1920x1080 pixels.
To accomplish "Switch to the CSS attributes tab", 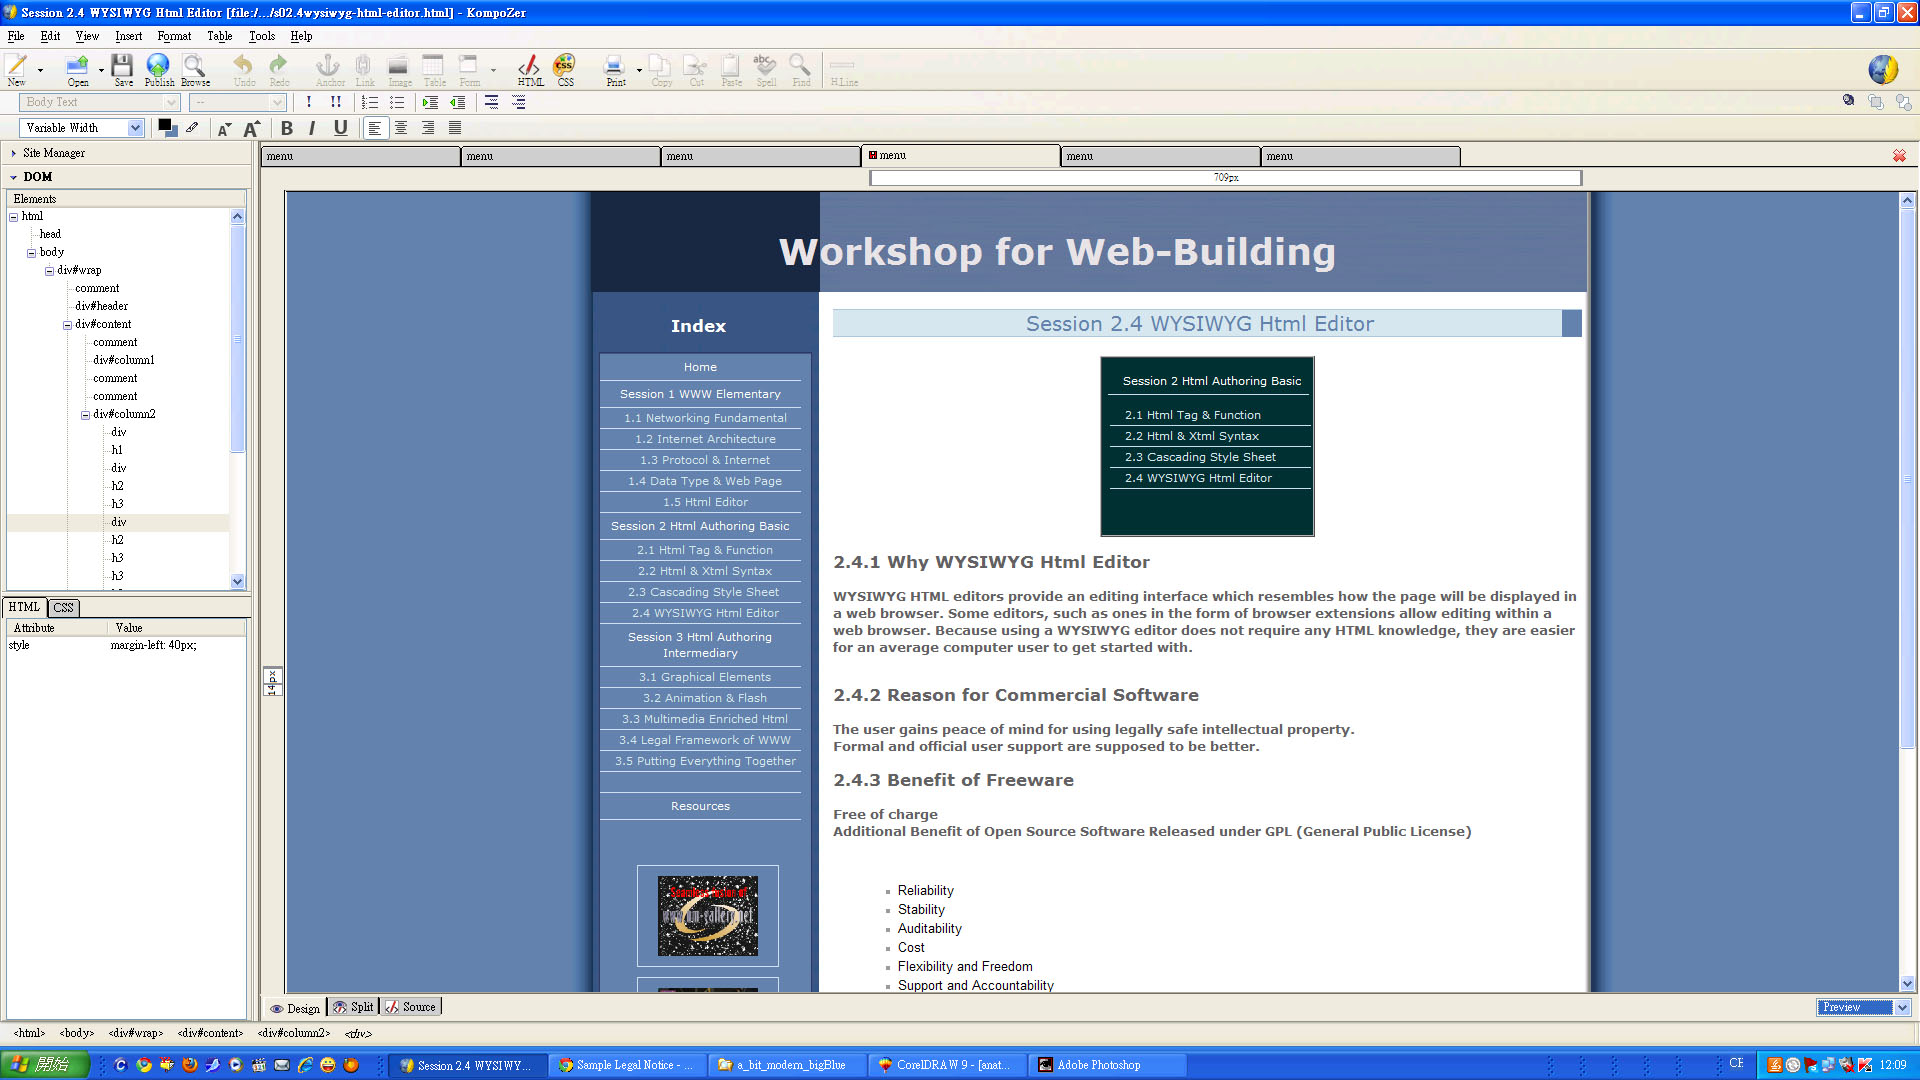I will tap(63, 607).
